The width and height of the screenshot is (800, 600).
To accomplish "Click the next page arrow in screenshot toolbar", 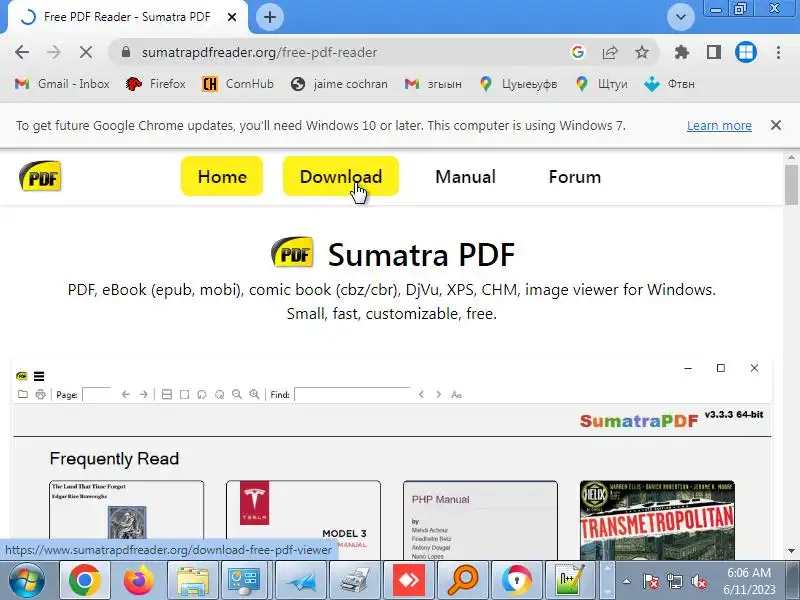I will [x=144, y=394].
